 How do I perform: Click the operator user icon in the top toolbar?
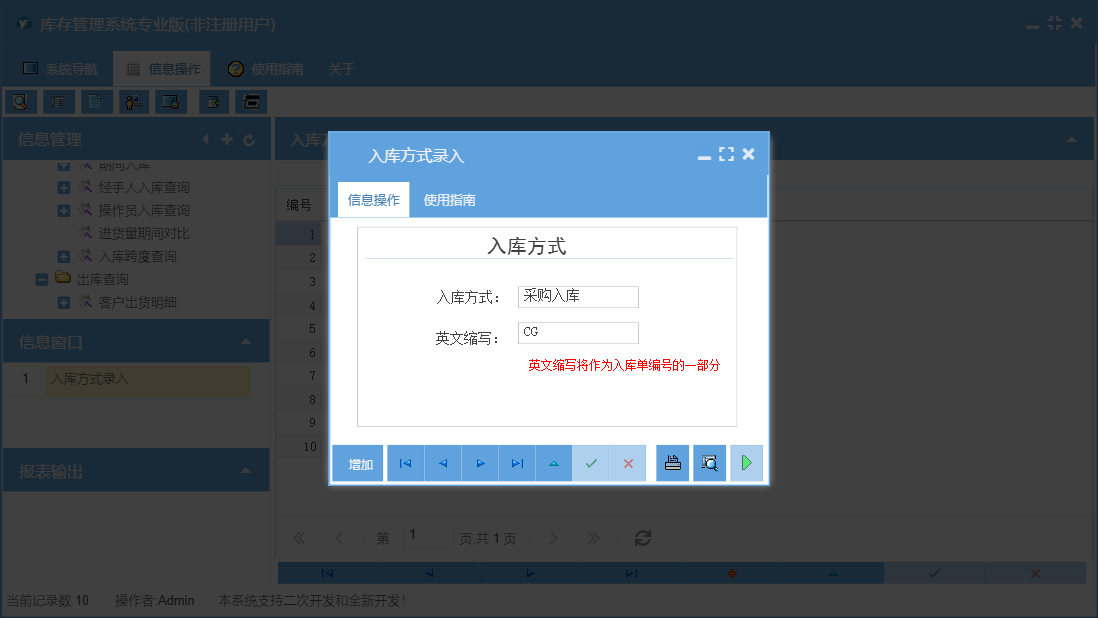click(x=132, y=101)
